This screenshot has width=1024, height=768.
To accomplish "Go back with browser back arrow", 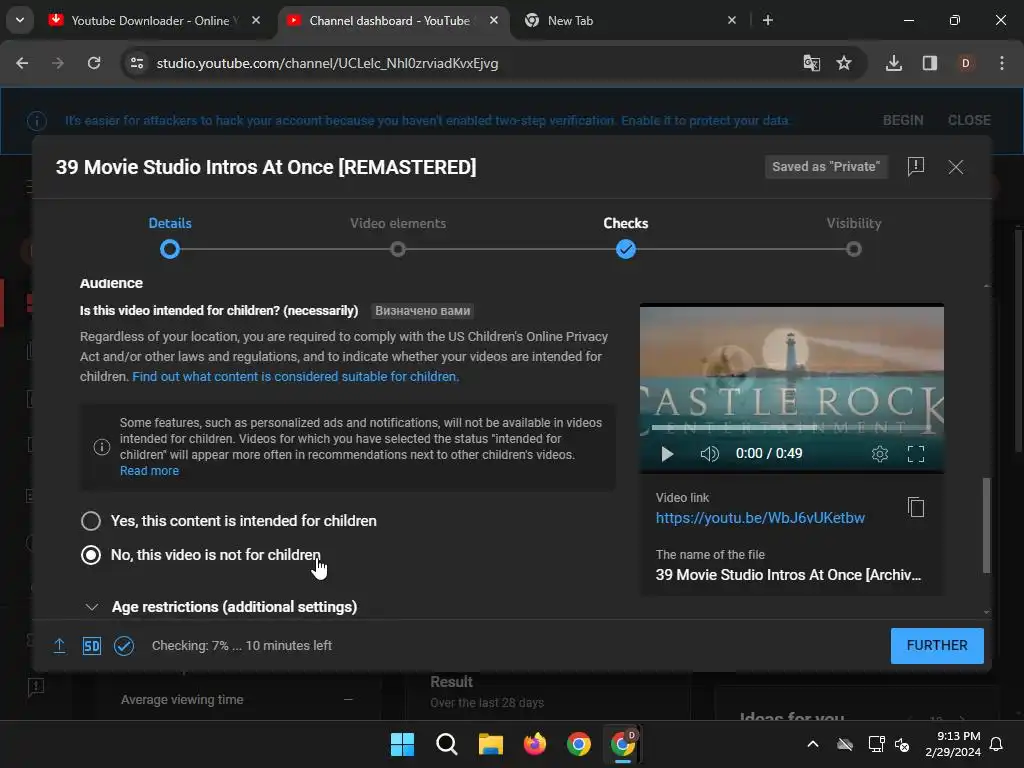I will click(22, 63).
